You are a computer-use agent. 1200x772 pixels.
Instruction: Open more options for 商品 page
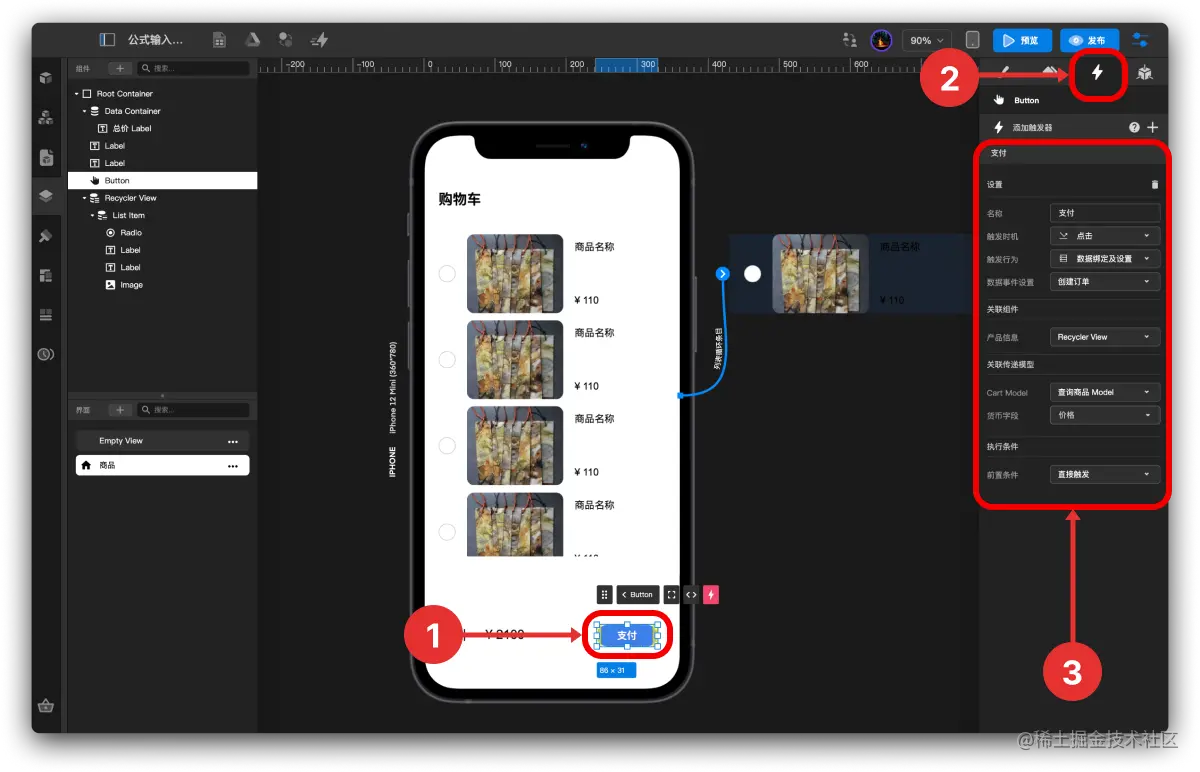[x=233, y=466]
